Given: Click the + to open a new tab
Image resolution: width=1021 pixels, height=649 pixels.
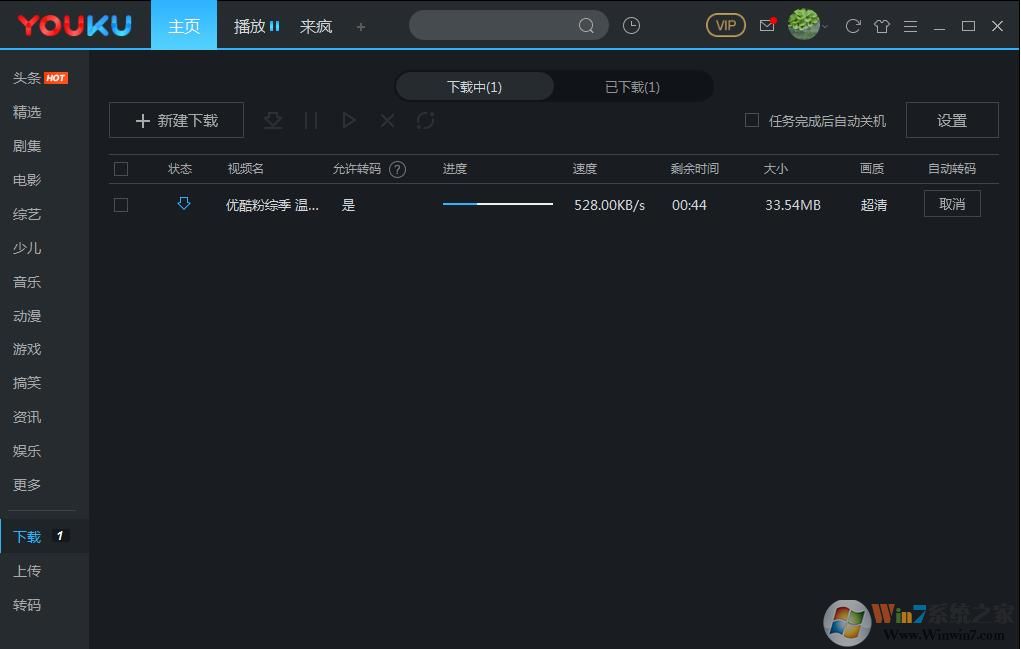Looking at the screenshot, I should click(360, 27).
